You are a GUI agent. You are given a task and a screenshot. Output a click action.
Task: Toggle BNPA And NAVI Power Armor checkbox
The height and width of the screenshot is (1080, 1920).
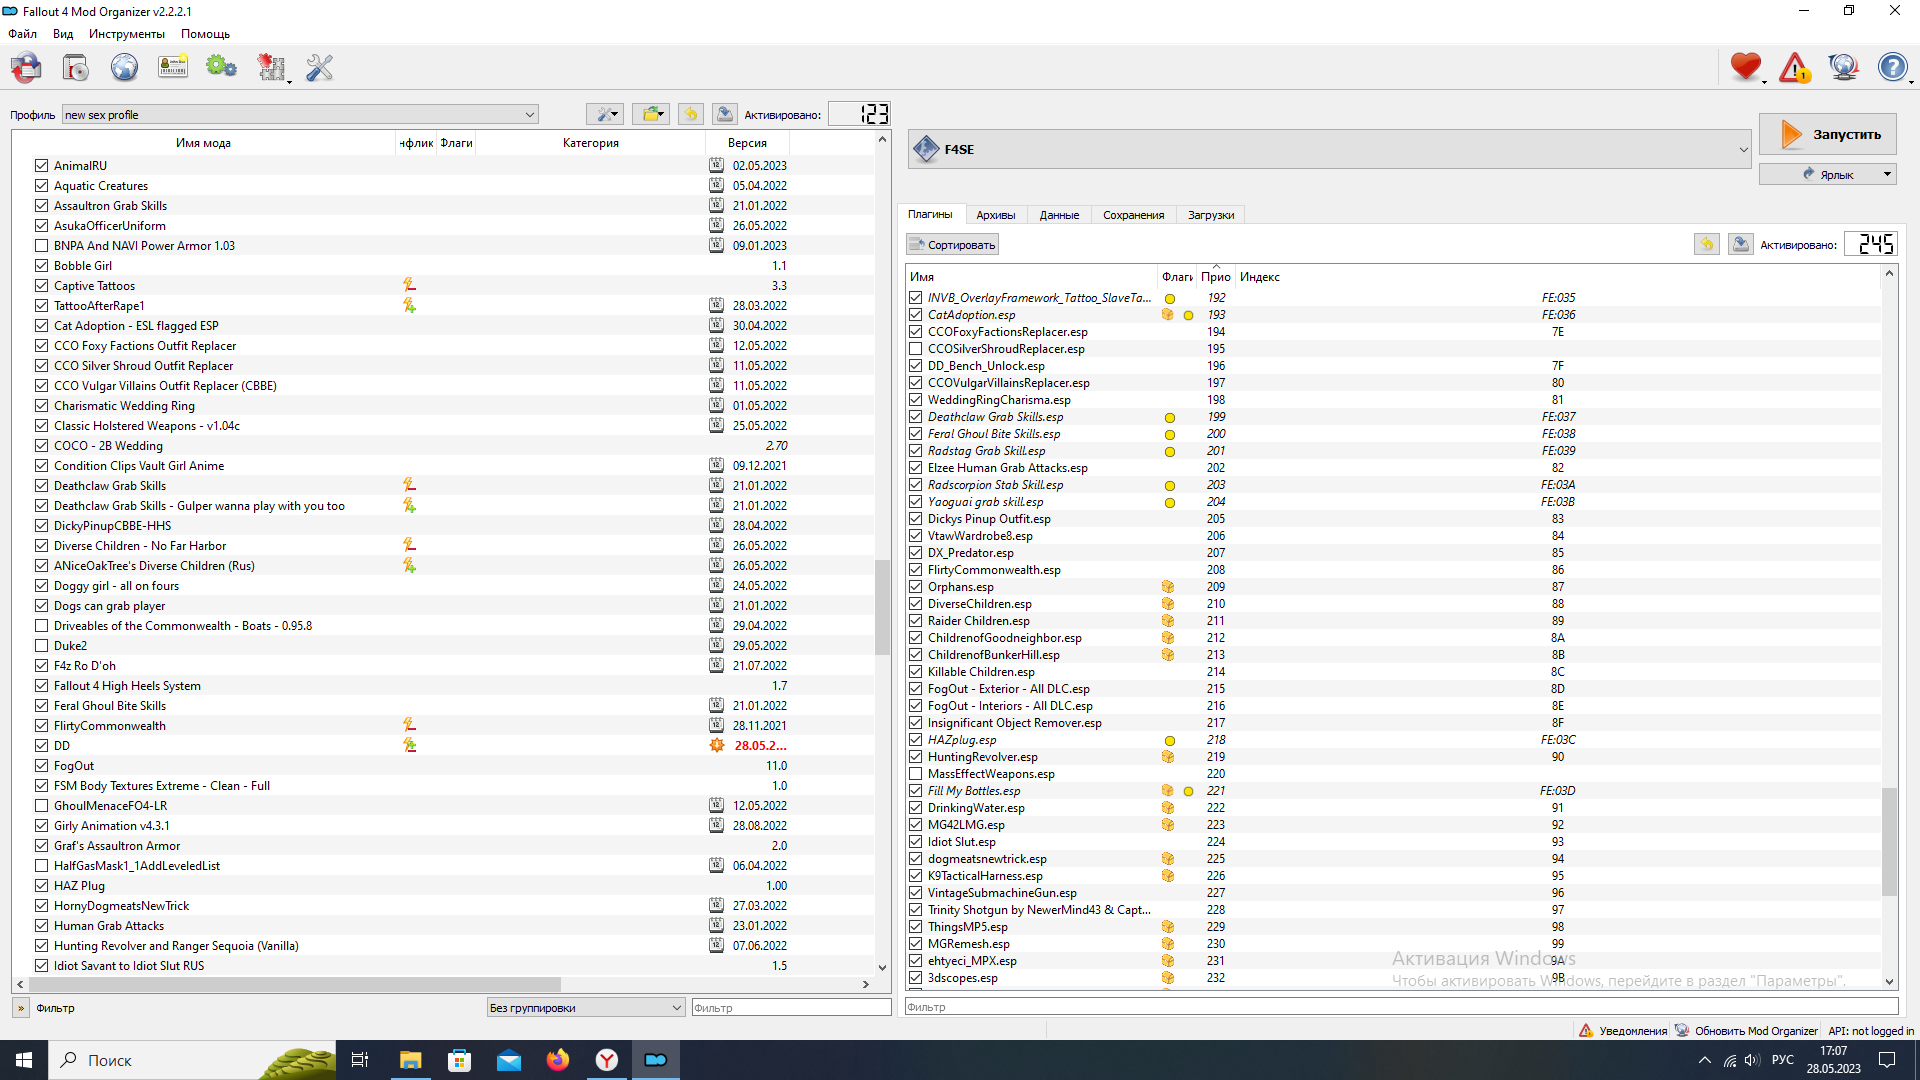coord(41,246)
